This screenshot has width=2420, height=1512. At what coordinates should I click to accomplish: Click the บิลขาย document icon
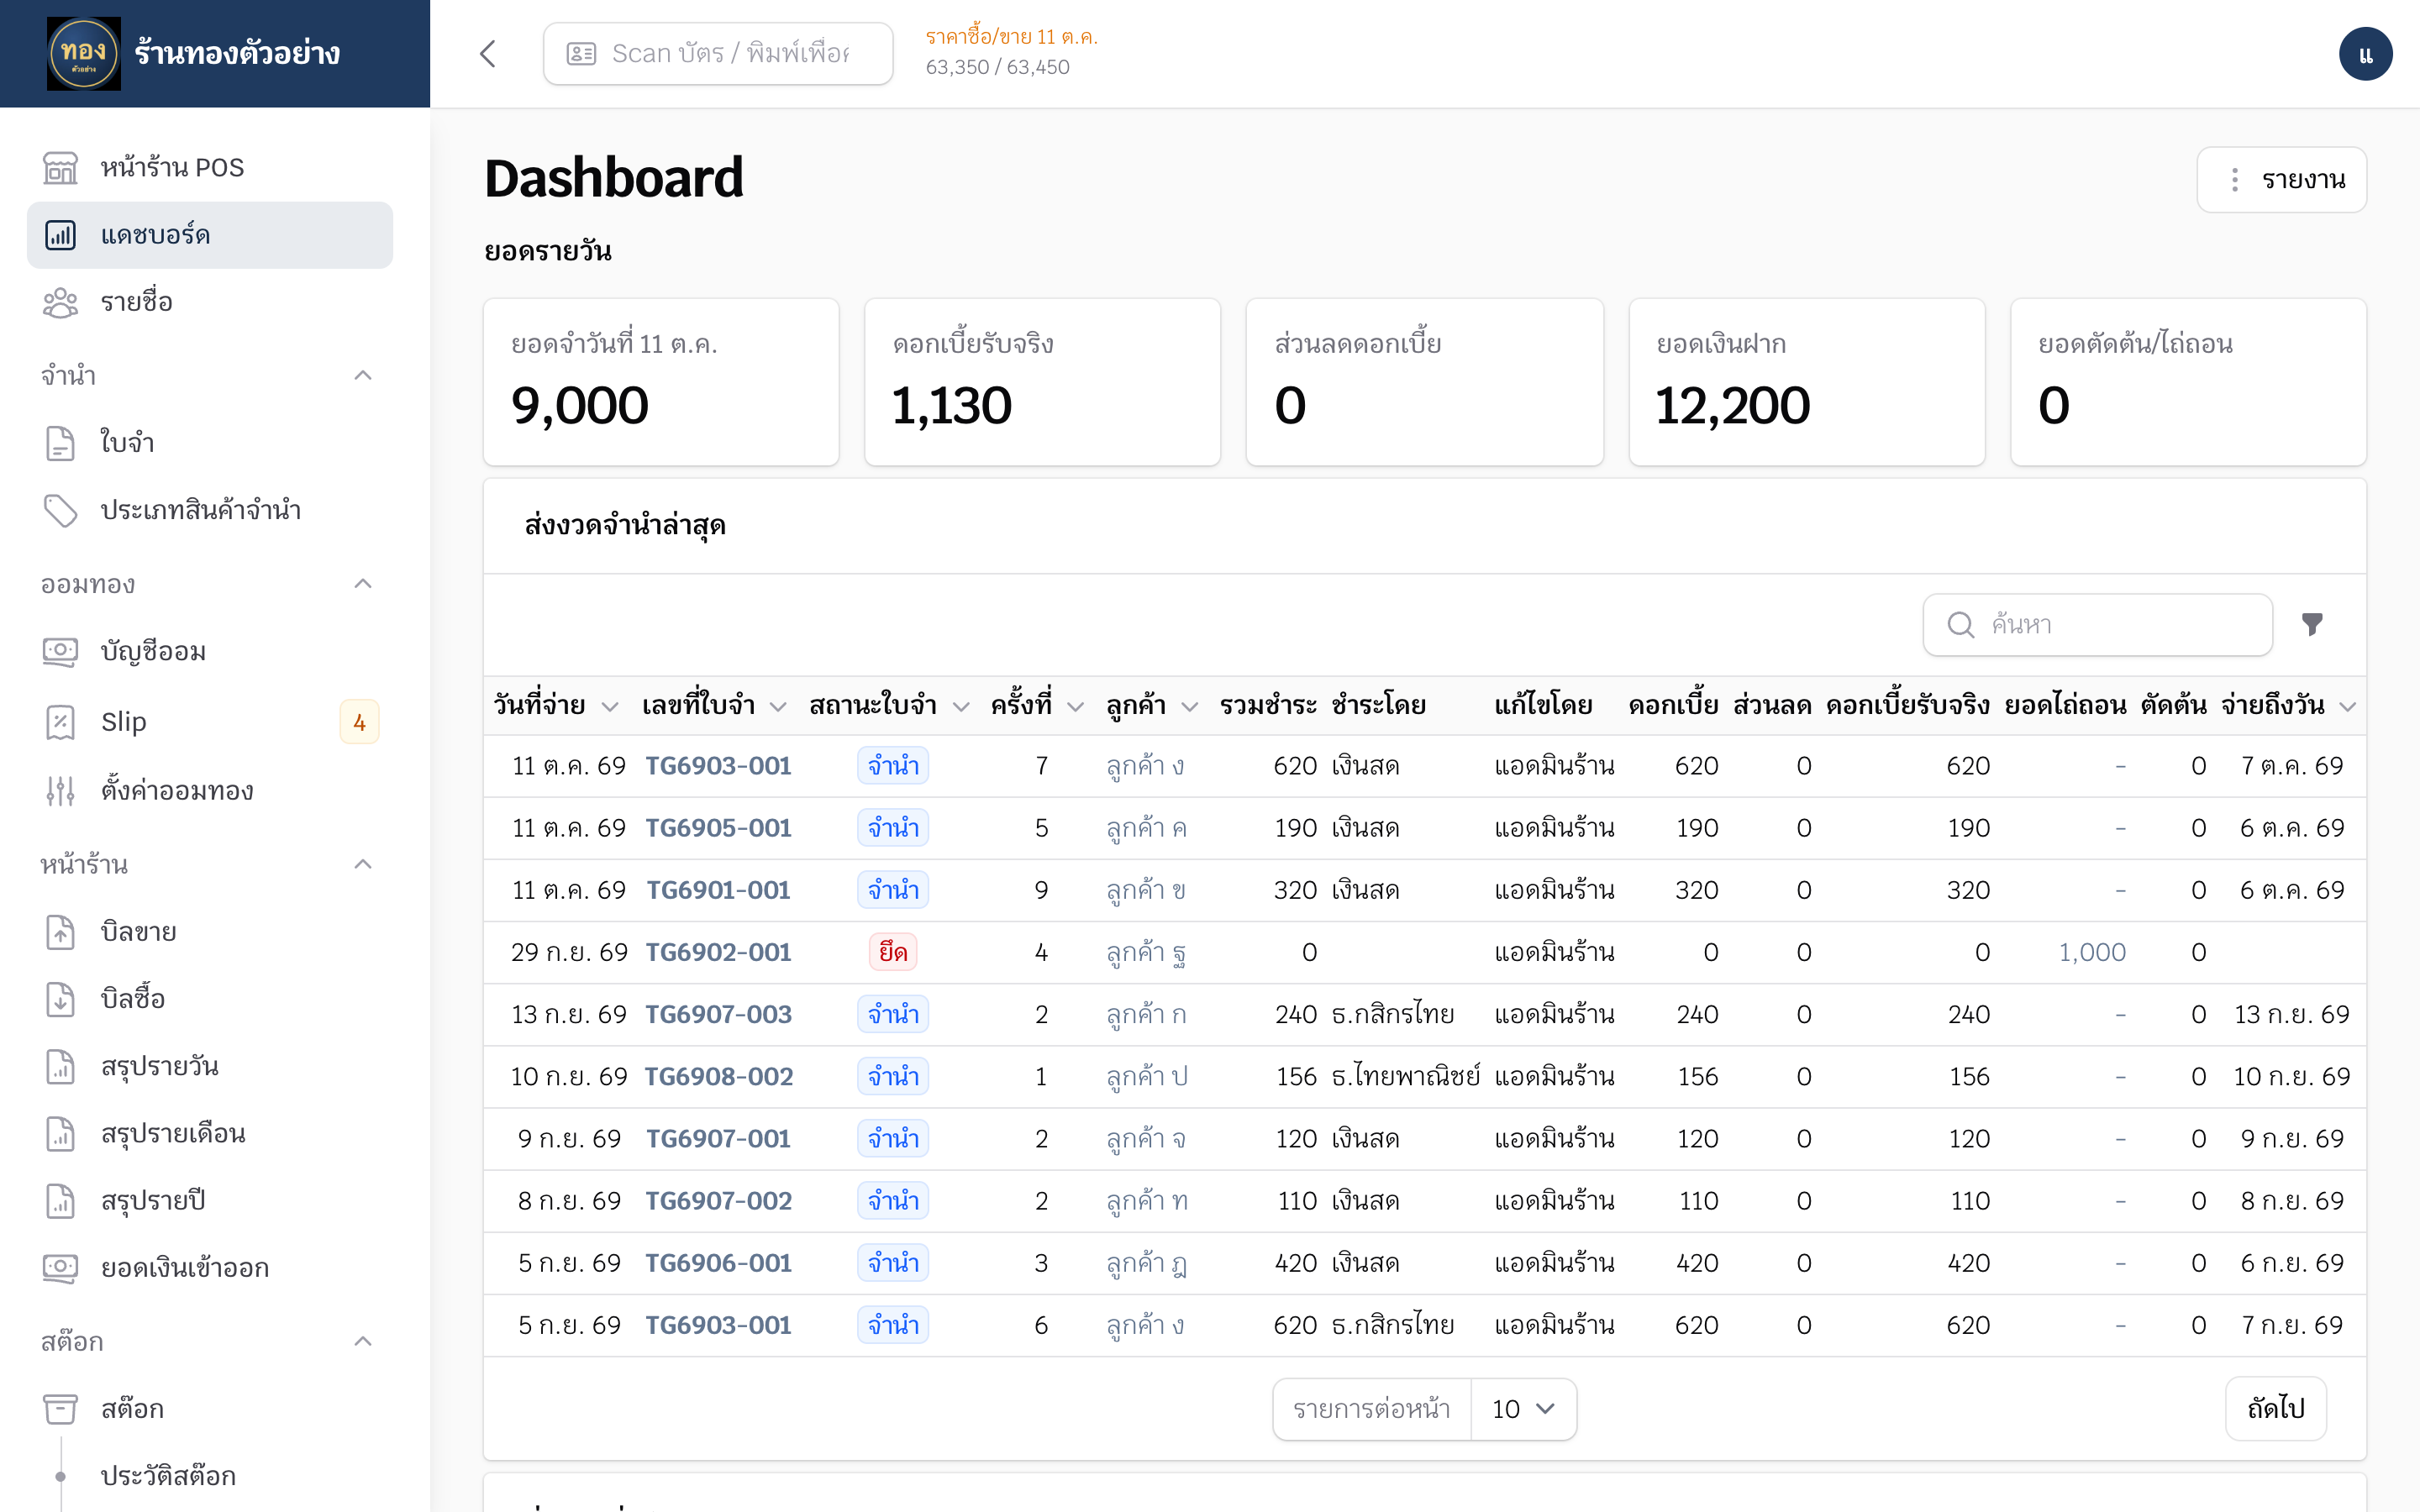click(x=60, y=932)
